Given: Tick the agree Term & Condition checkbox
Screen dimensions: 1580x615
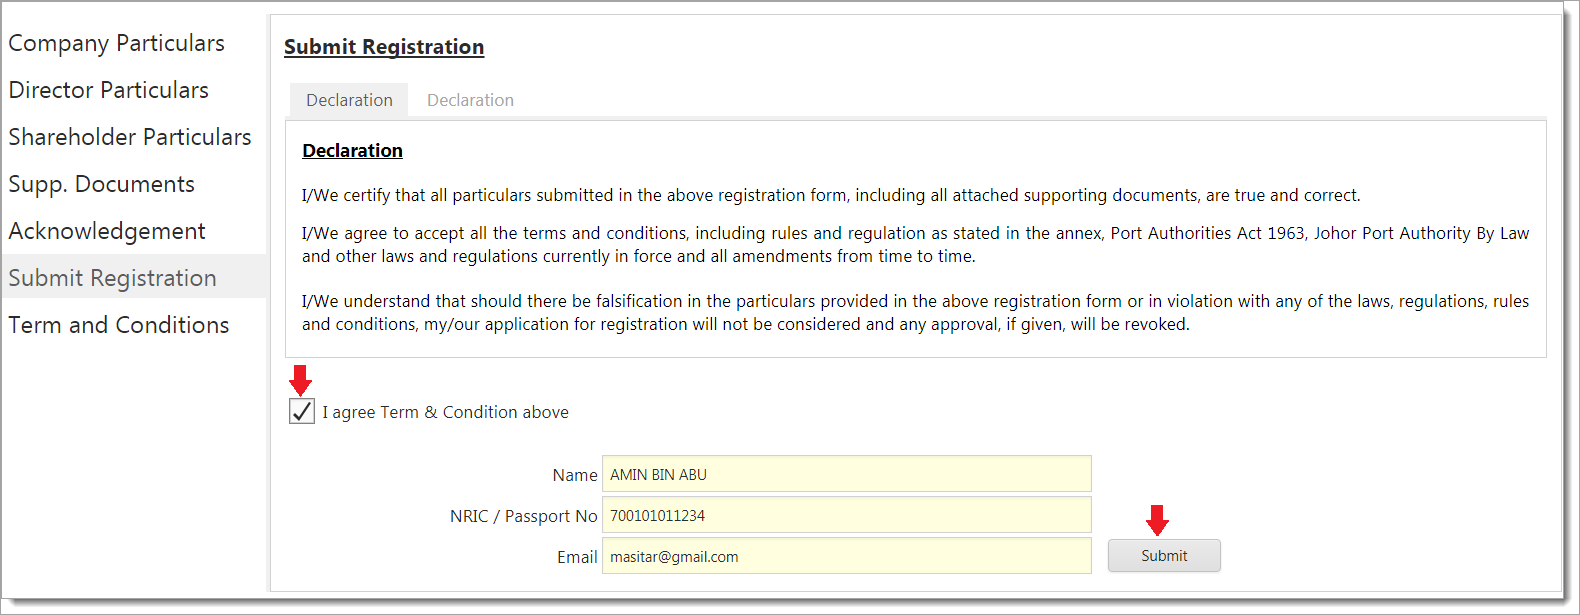Looking at the screenshot, I should click(302, 411).
